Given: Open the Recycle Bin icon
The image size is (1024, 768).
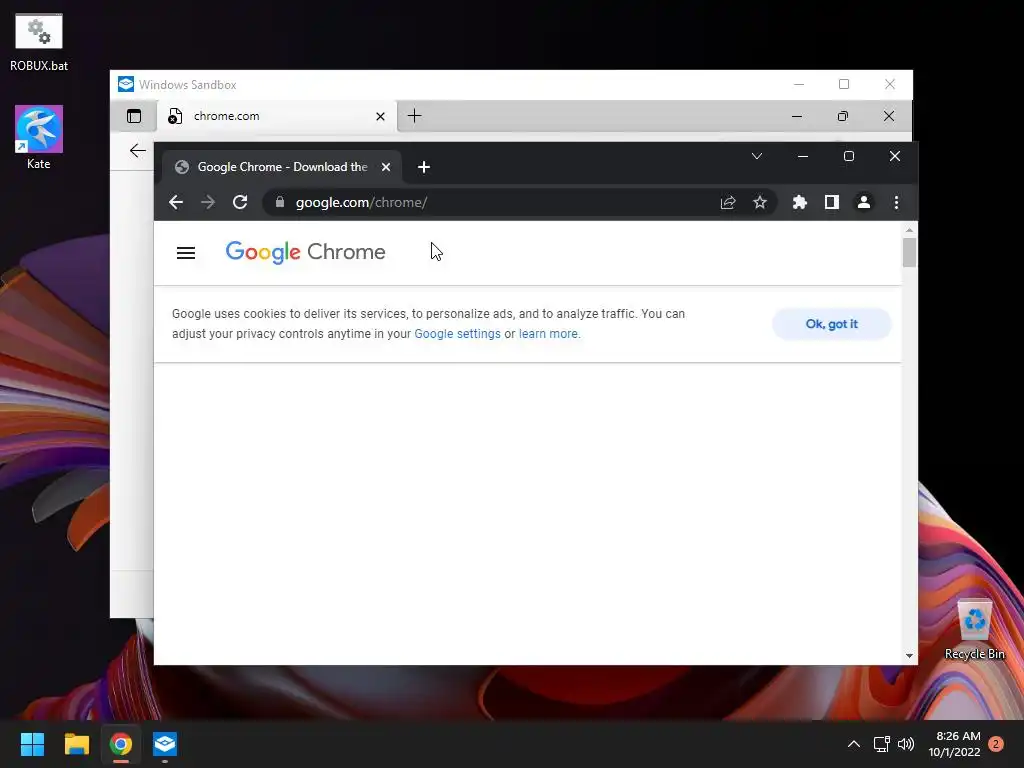Looking at the screenshot, I should tap(974, 630).
